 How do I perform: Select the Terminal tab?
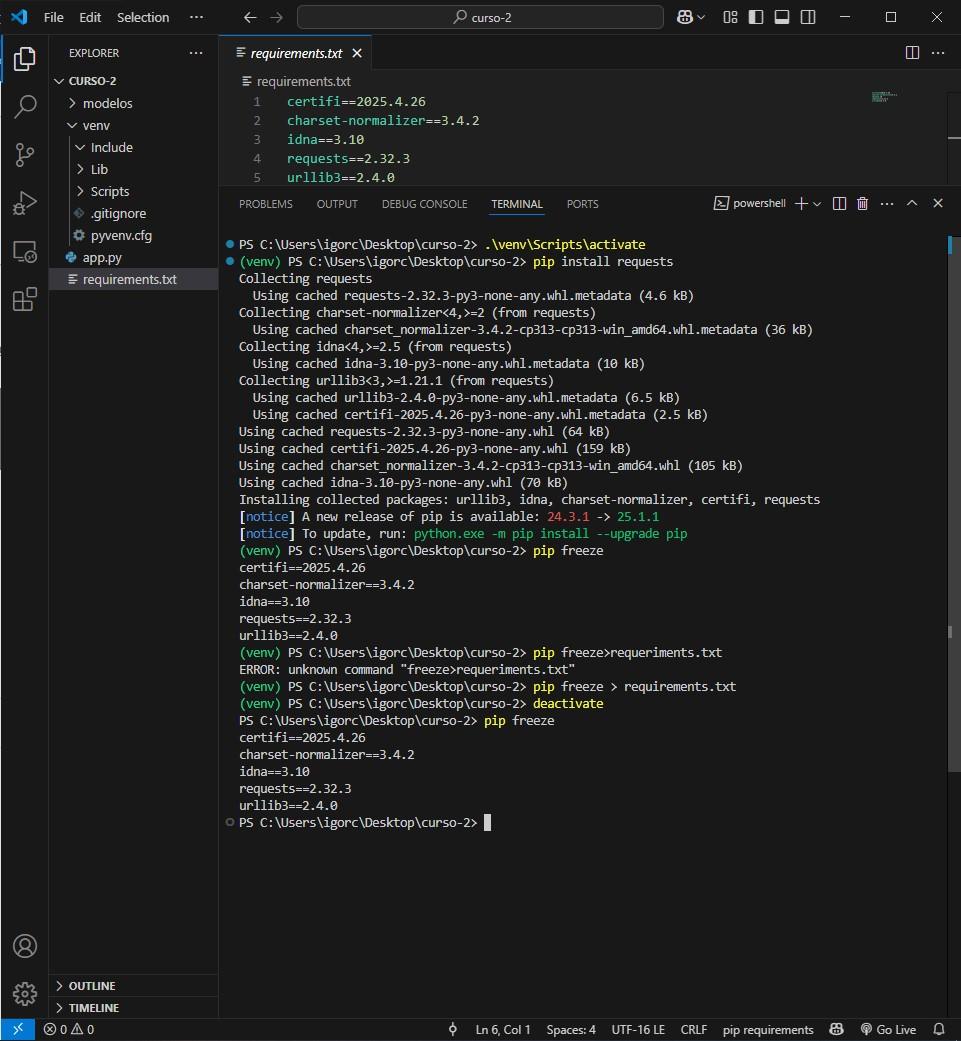tap(517, 204)
